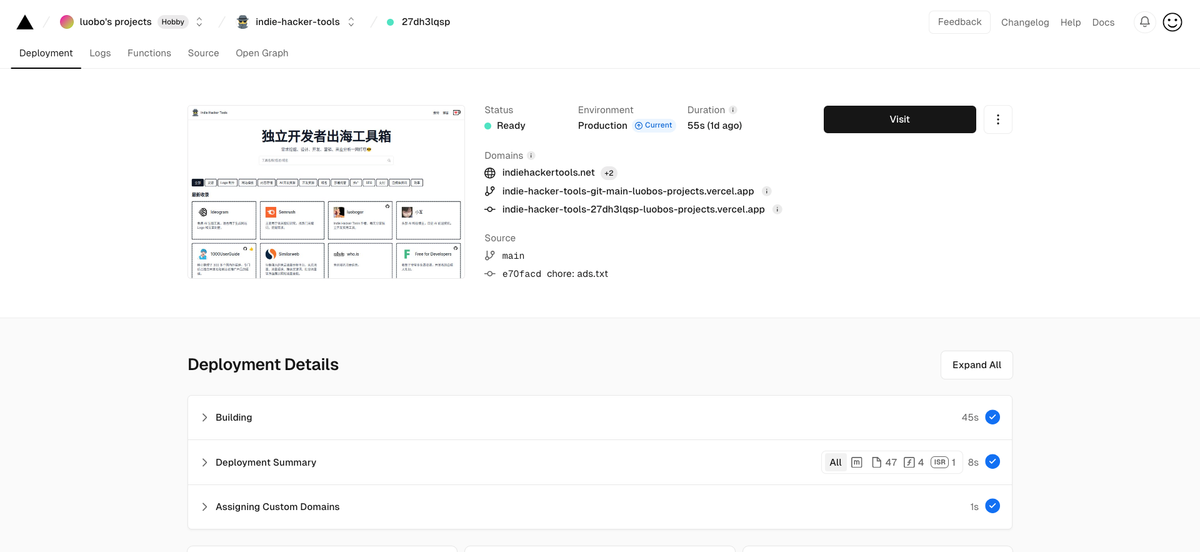Open commit e70facd chore: ads.txt
Viewport: 1200px width, 552px height.
click(x=555, y=274)
